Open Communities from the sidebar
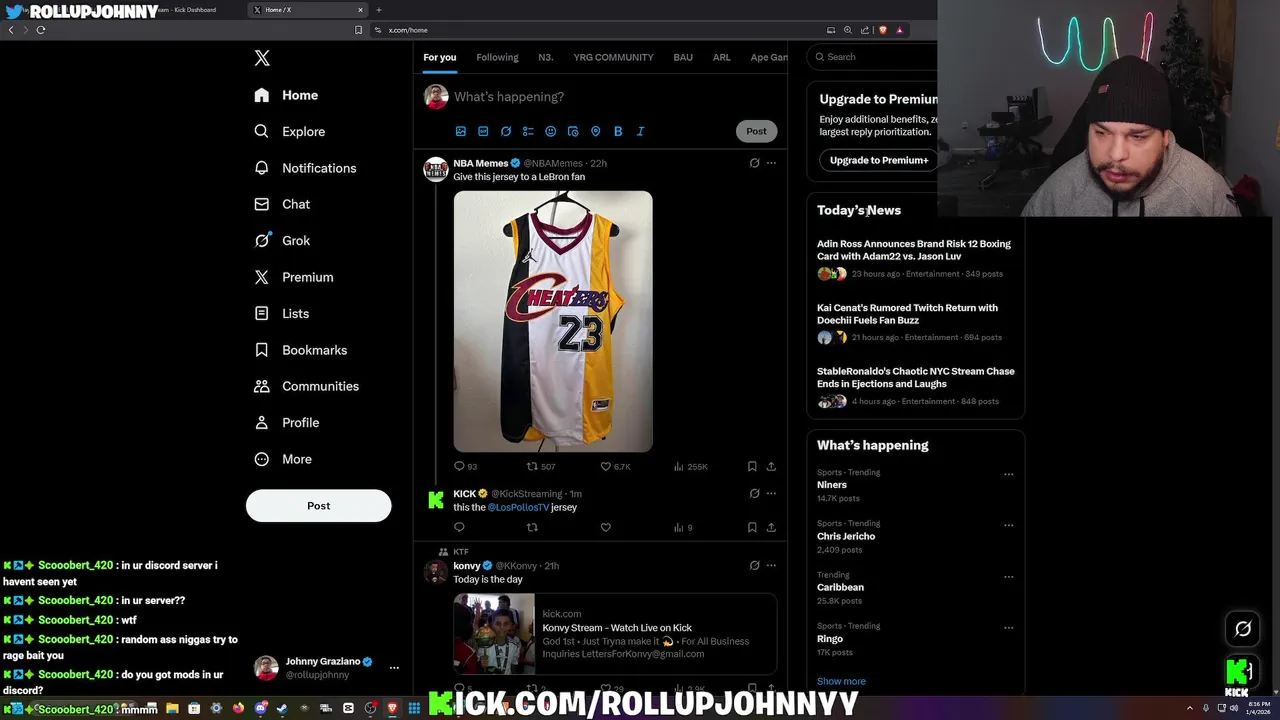Screen dimensions: 1280x720 tap(306, 386)
